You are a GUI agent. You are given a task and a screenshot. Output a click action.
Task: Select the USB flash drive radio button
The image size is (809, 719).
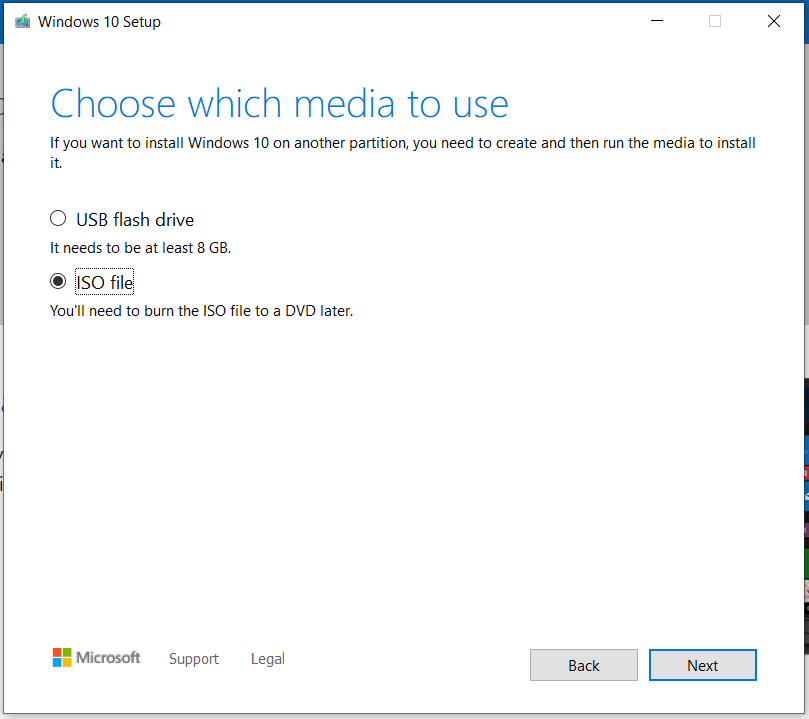coord(58,219)
